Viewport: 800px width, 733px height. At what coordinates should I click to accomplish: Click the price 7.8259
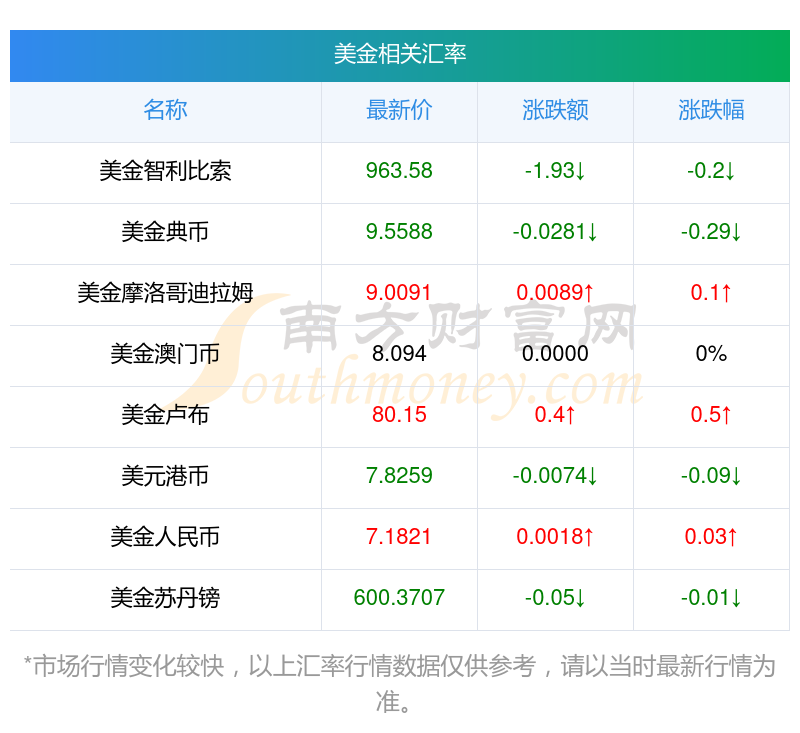[399, 476]
